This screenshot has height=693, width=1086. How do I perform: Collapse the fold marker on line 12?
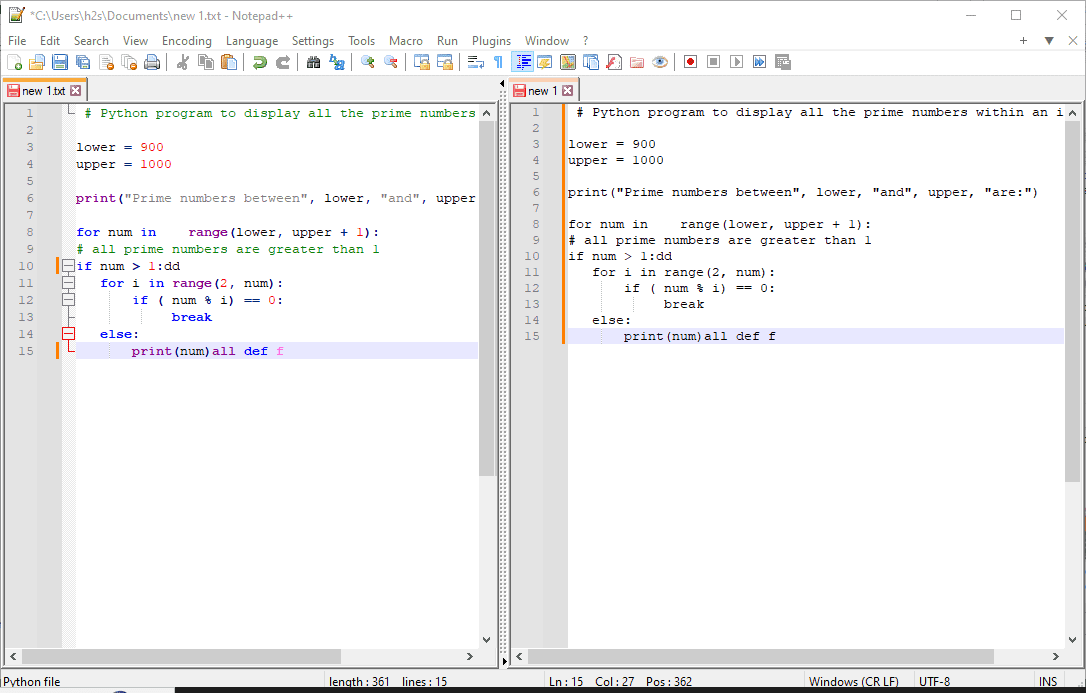pyautogui.click(x=68, y=300)
